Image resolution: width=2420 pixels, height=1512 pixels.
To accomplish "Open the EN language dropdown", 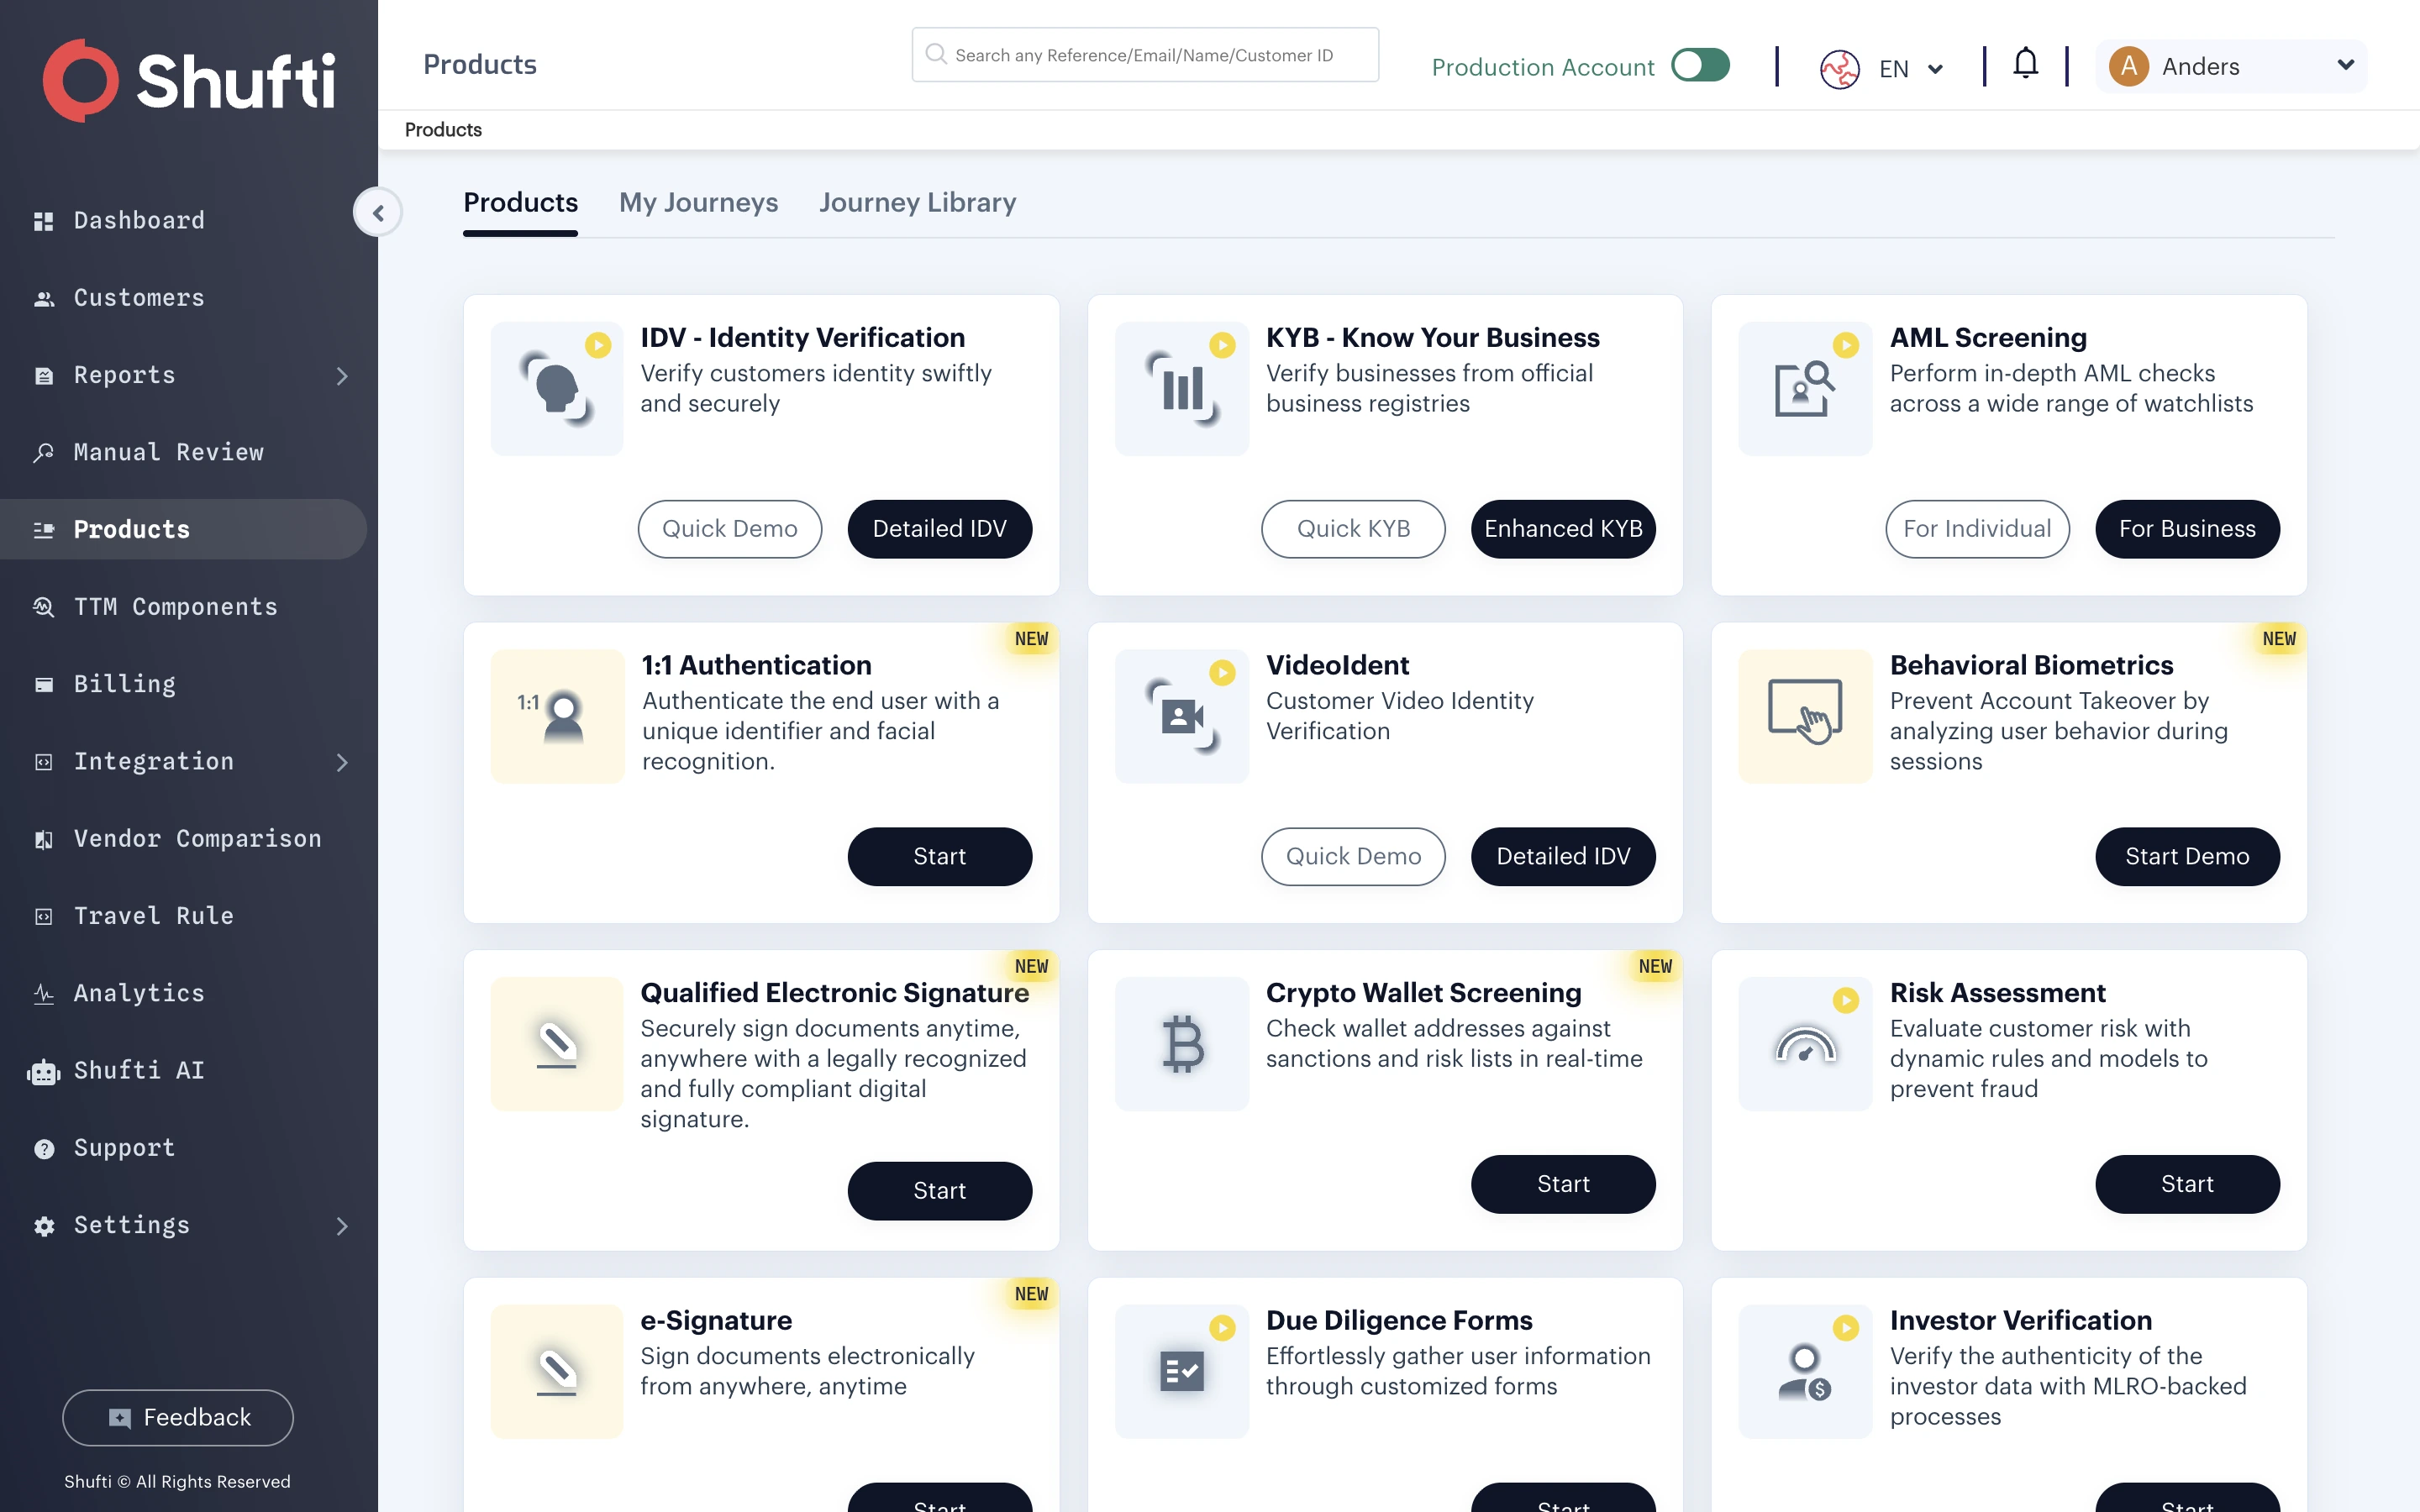I will (1911, 69).
